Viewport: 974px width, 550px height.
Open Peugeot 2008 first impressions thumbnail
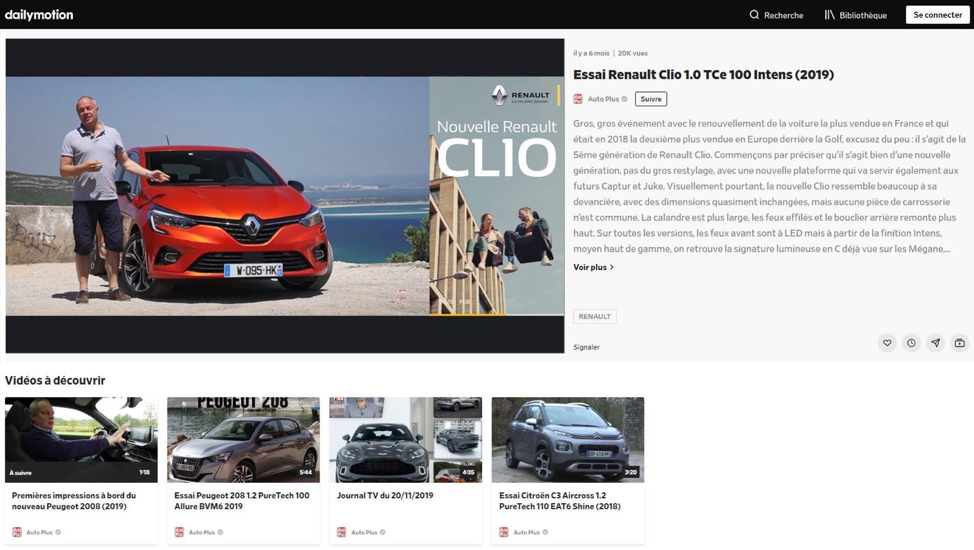click(81, 440)
